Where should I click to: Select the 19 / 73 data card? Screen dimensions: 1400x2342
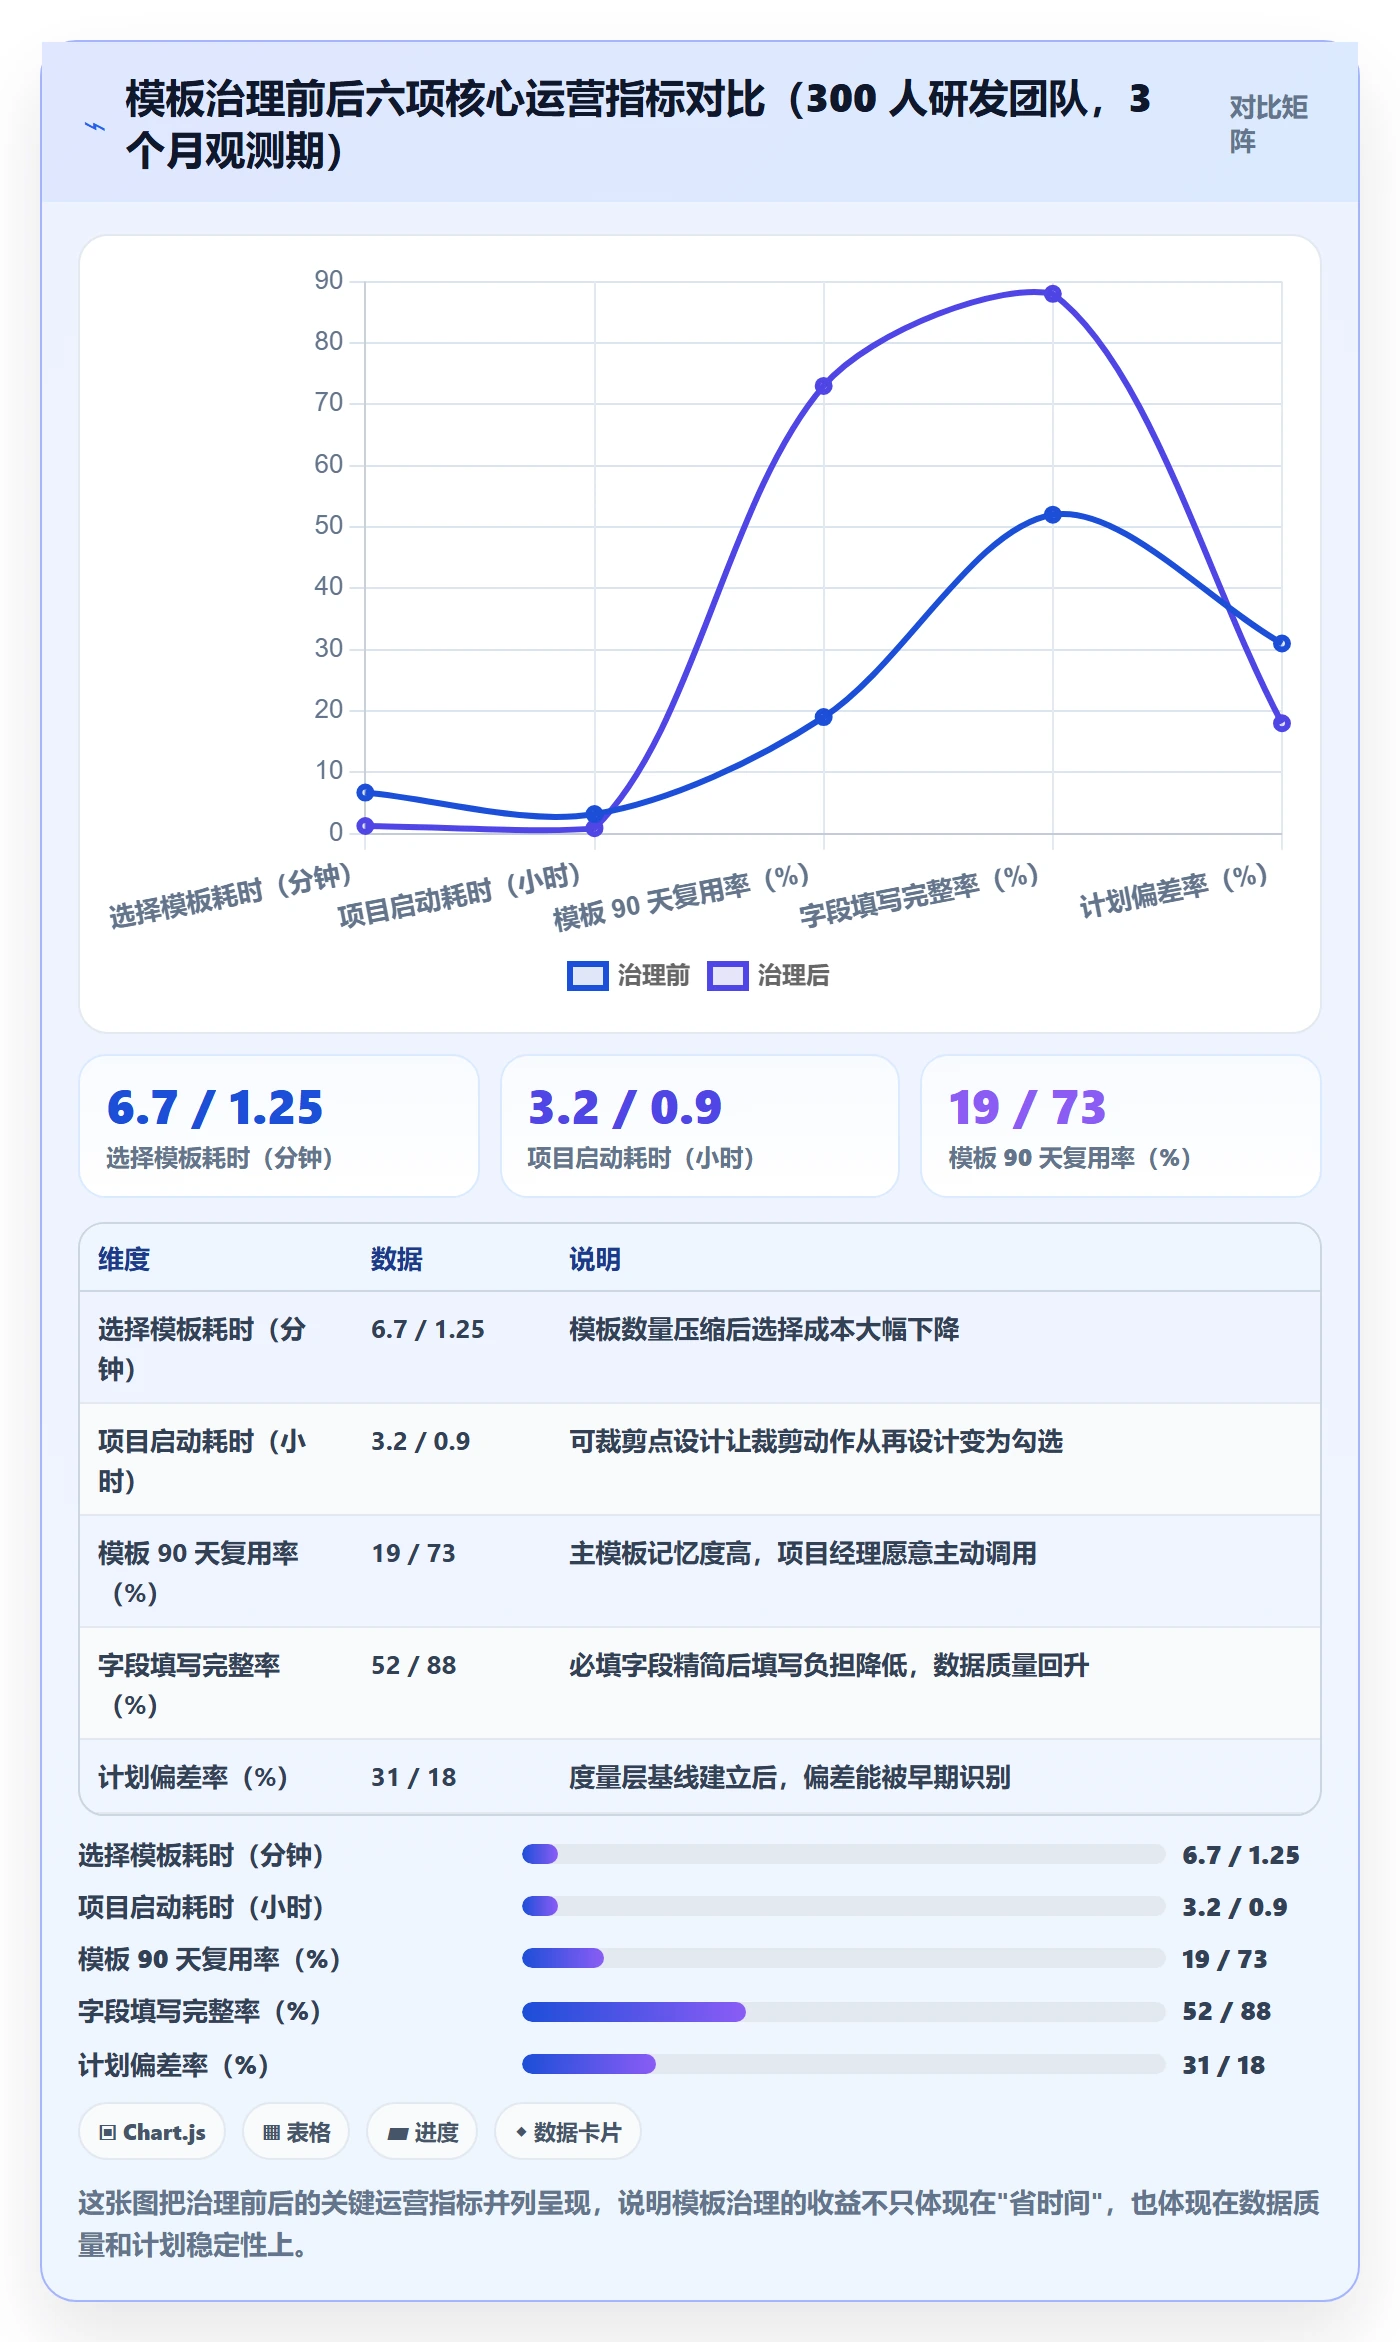point(1121,1126)
